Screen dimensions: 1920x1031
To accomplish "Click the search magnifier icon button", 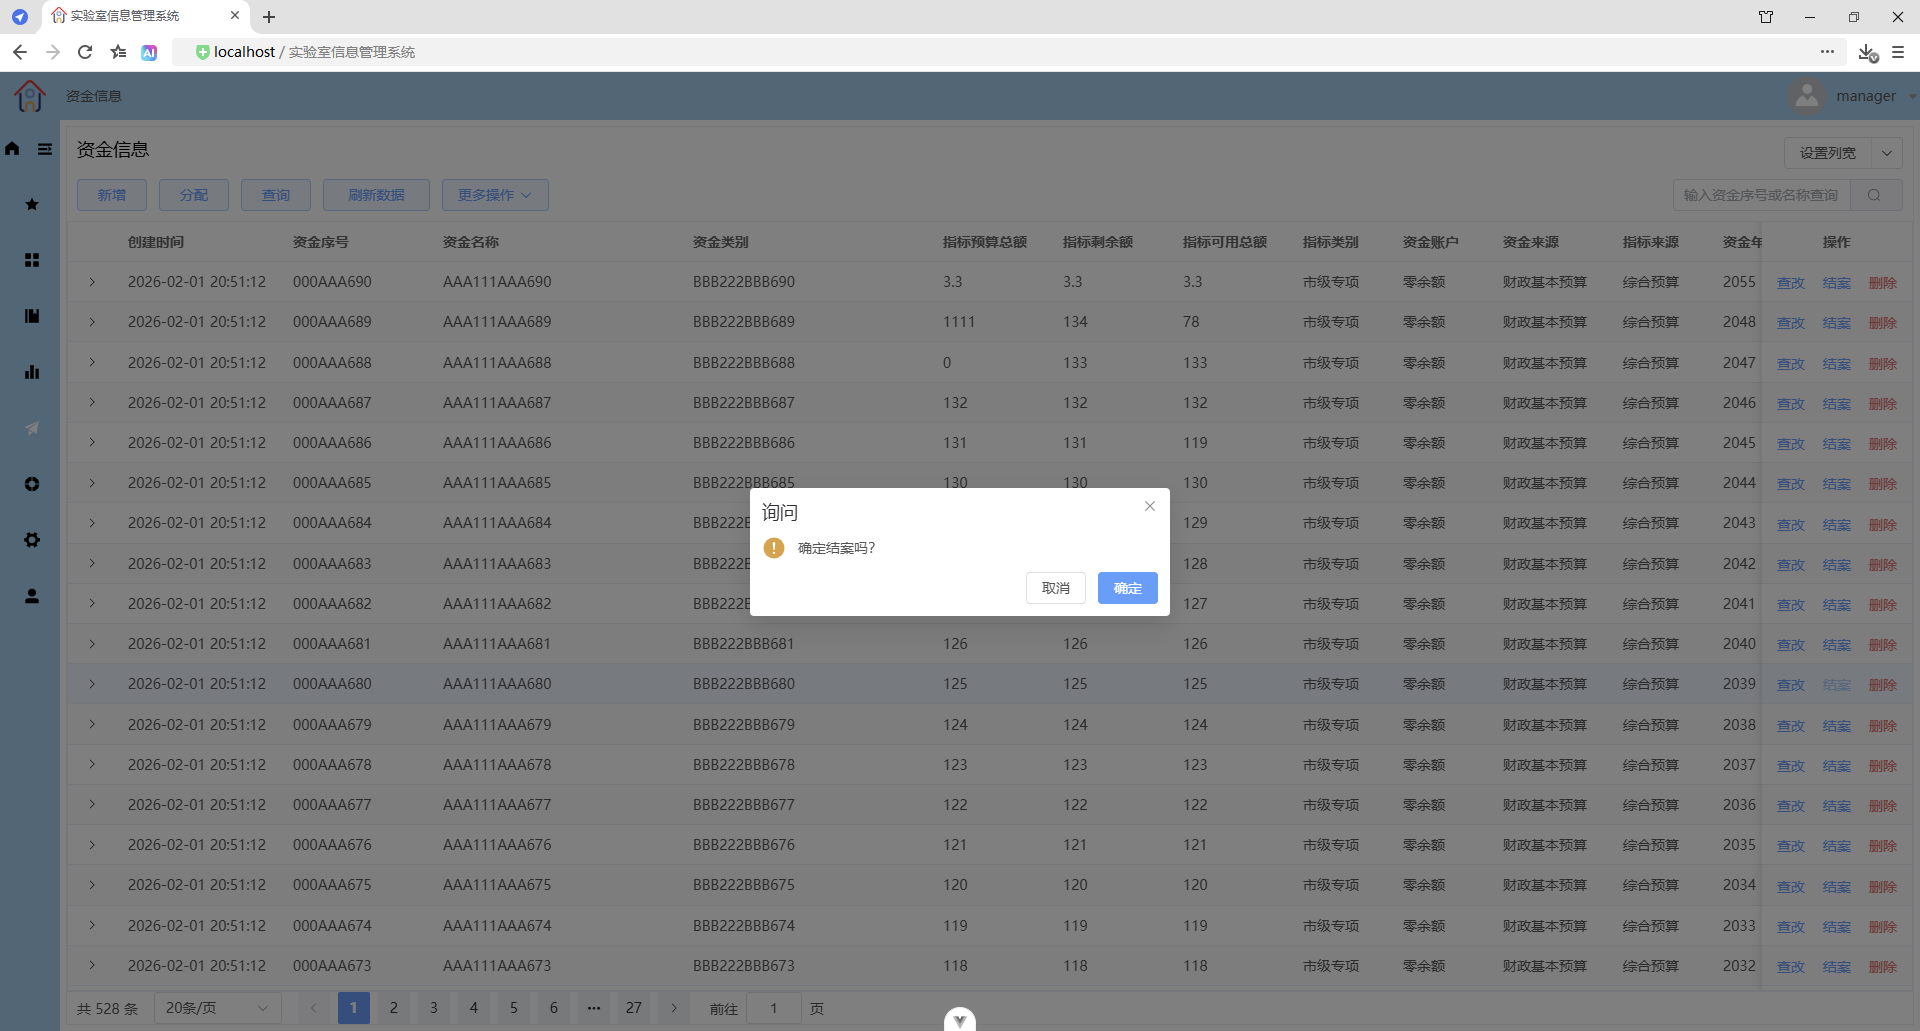I will coord(1874,195).
